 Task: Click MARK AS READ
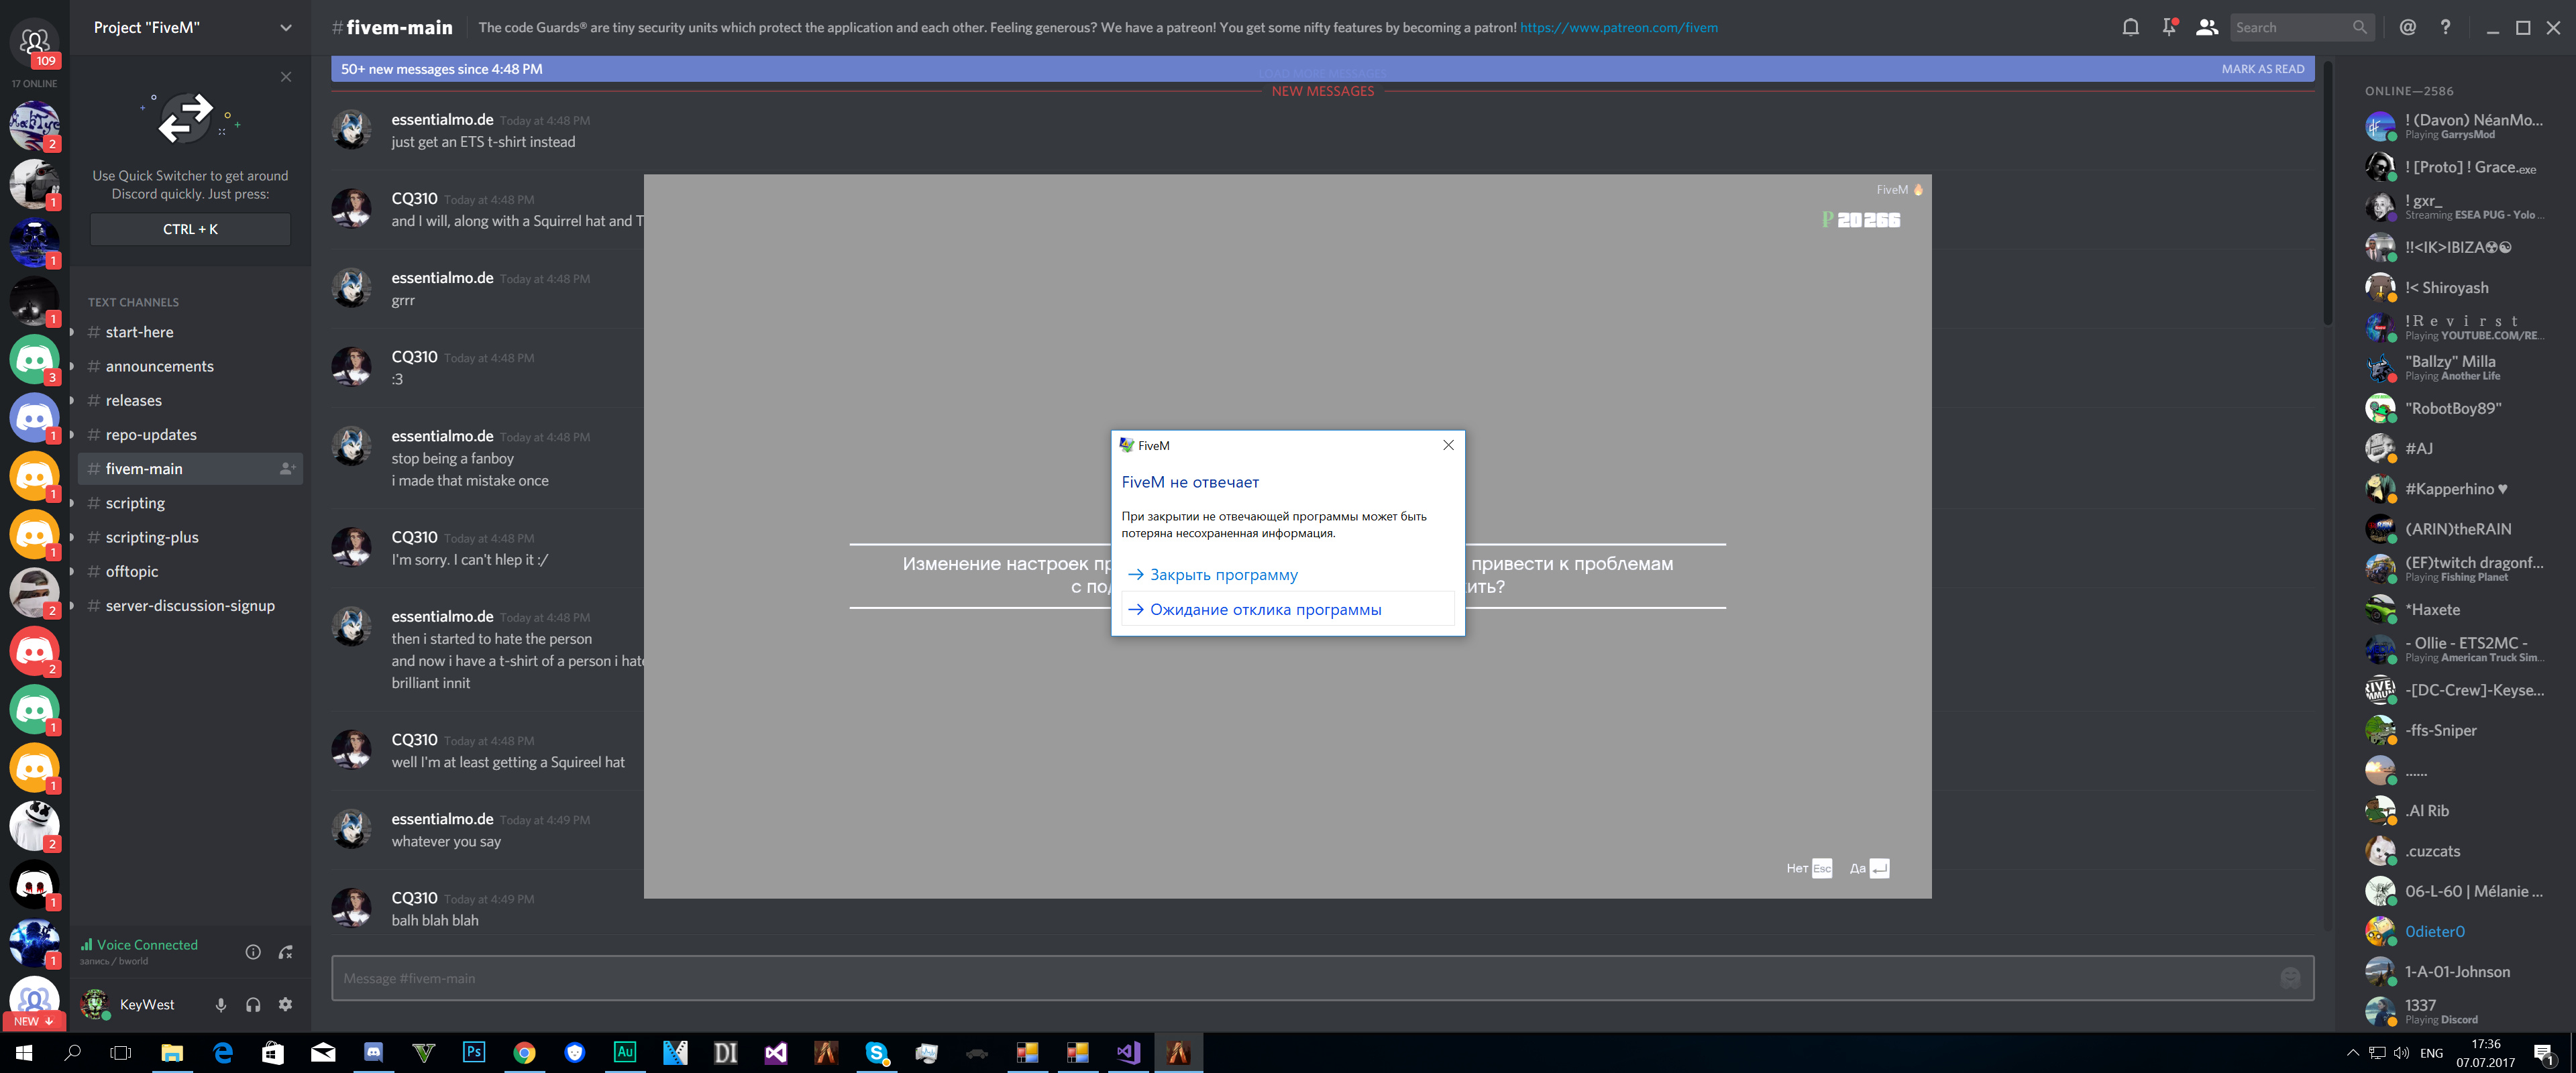[x=2262, y=69]
